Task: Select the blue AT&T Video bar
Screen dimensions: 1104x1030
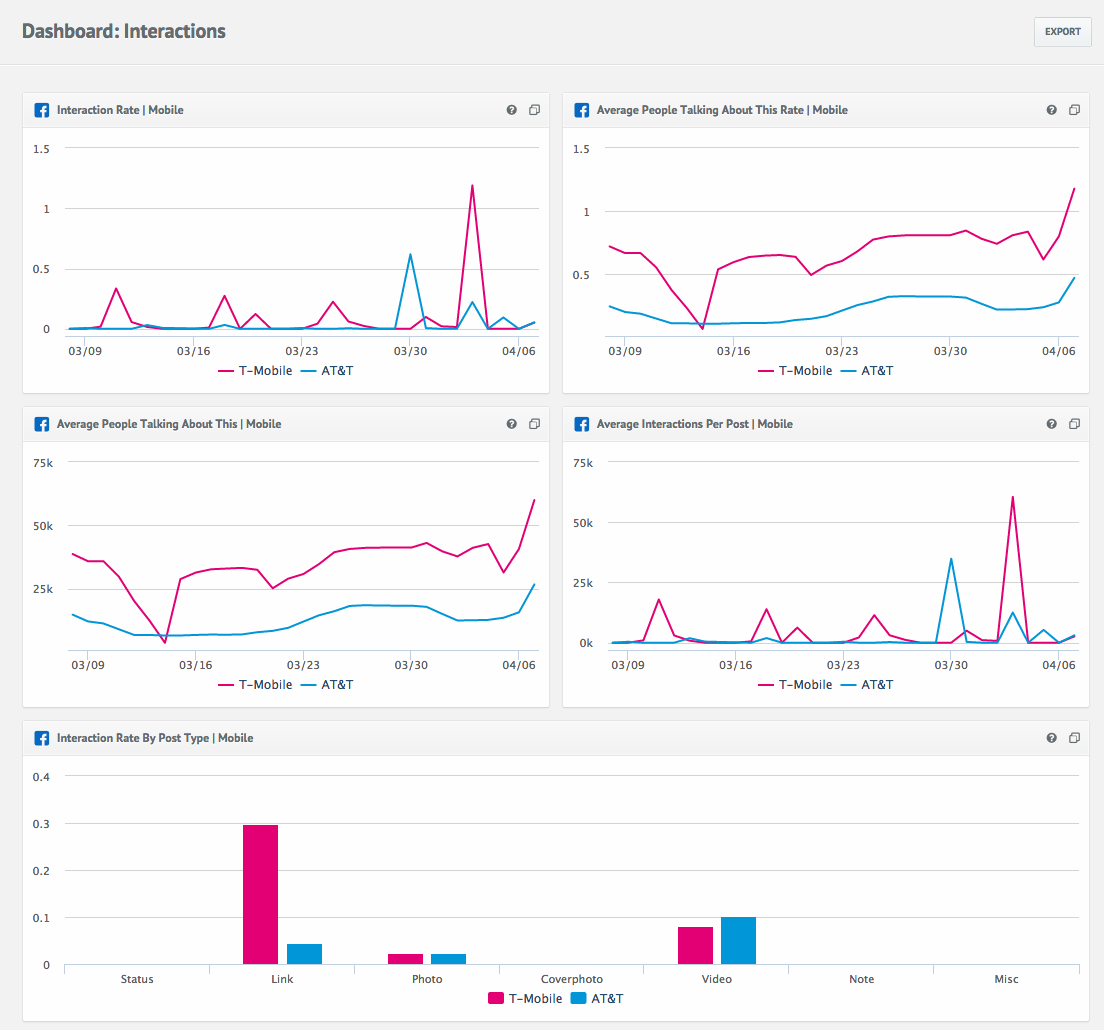Action: 737,940
